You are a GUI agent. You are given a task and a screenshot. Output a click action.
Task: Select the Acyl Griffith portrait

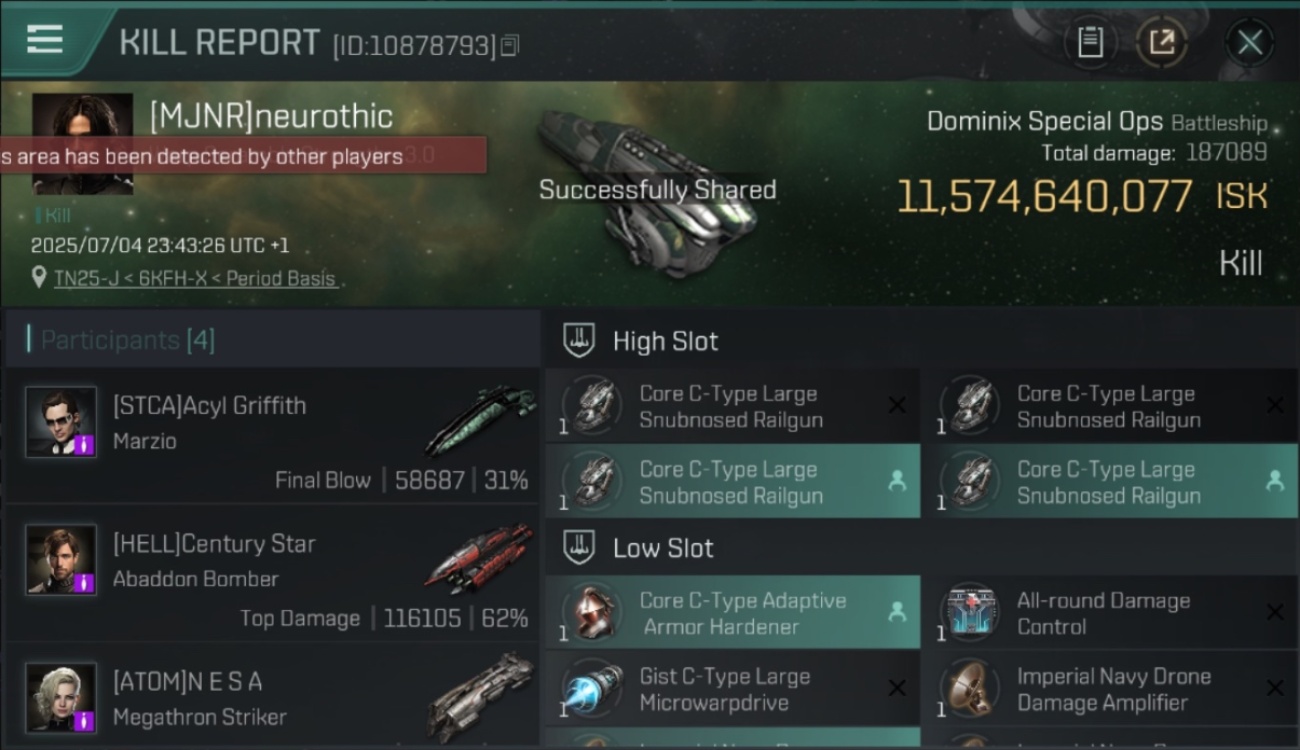[61, 422]
